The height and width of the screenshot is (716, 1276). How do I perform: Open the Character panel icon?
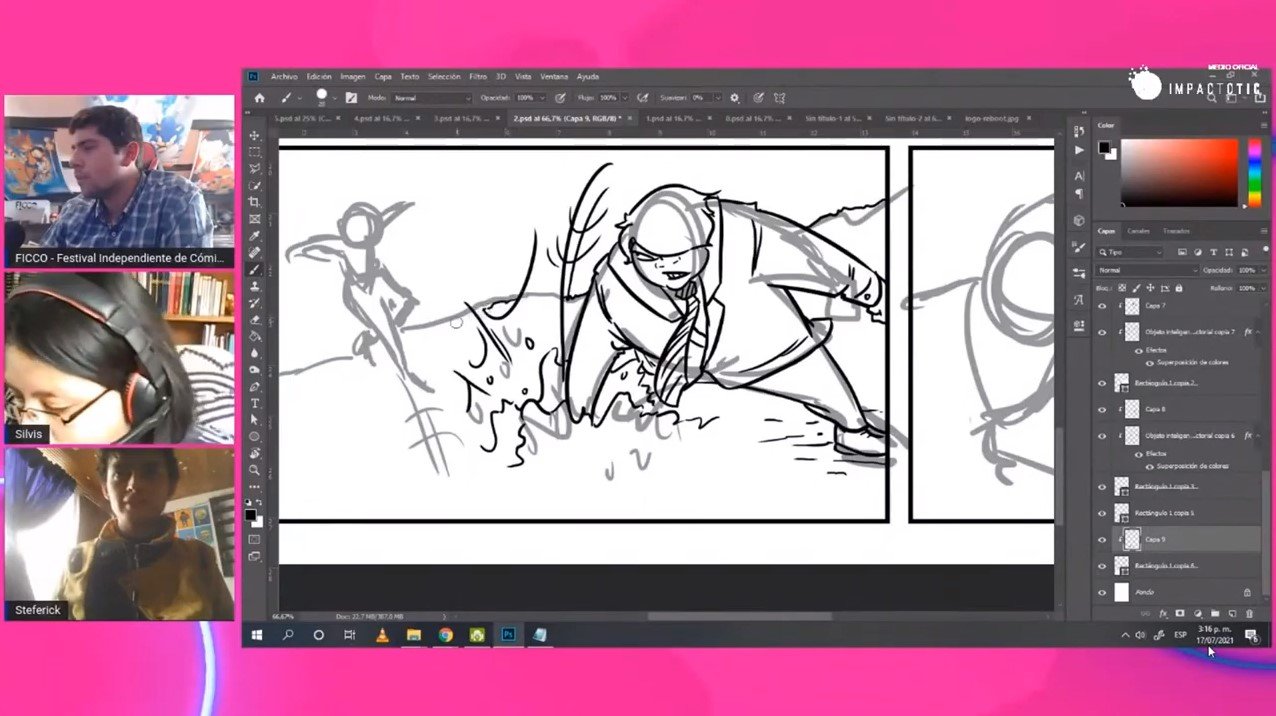click(x=1079, y=175)
